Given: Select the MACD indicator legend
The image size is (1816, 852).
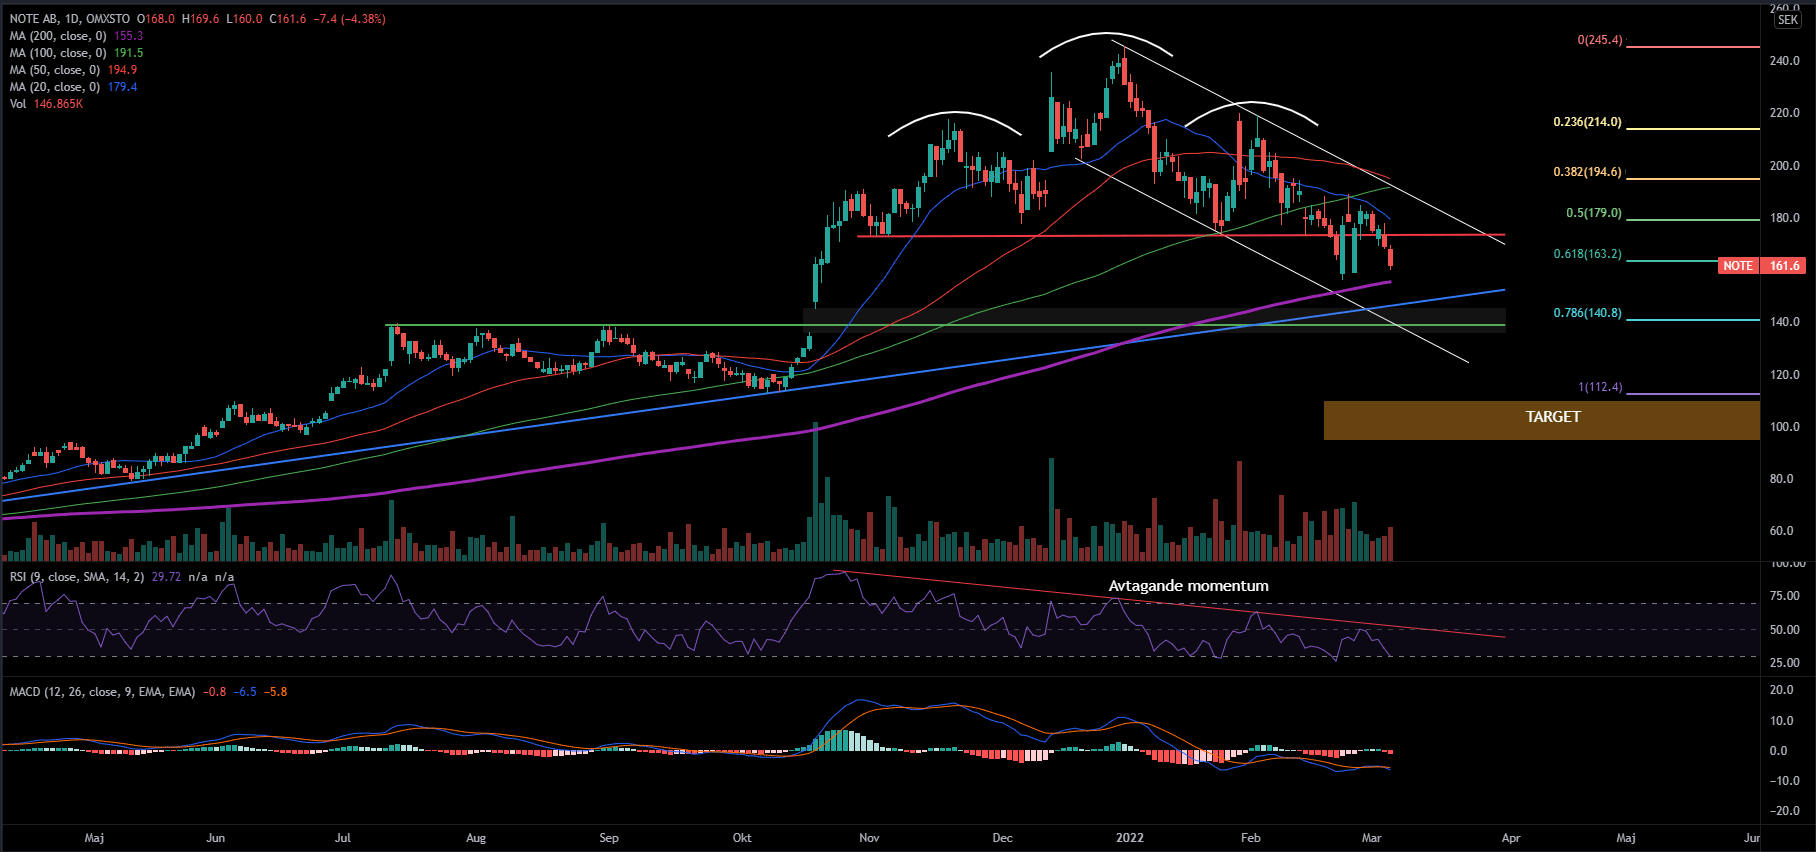Looking at the screenshot, I should tap(102, 692).
